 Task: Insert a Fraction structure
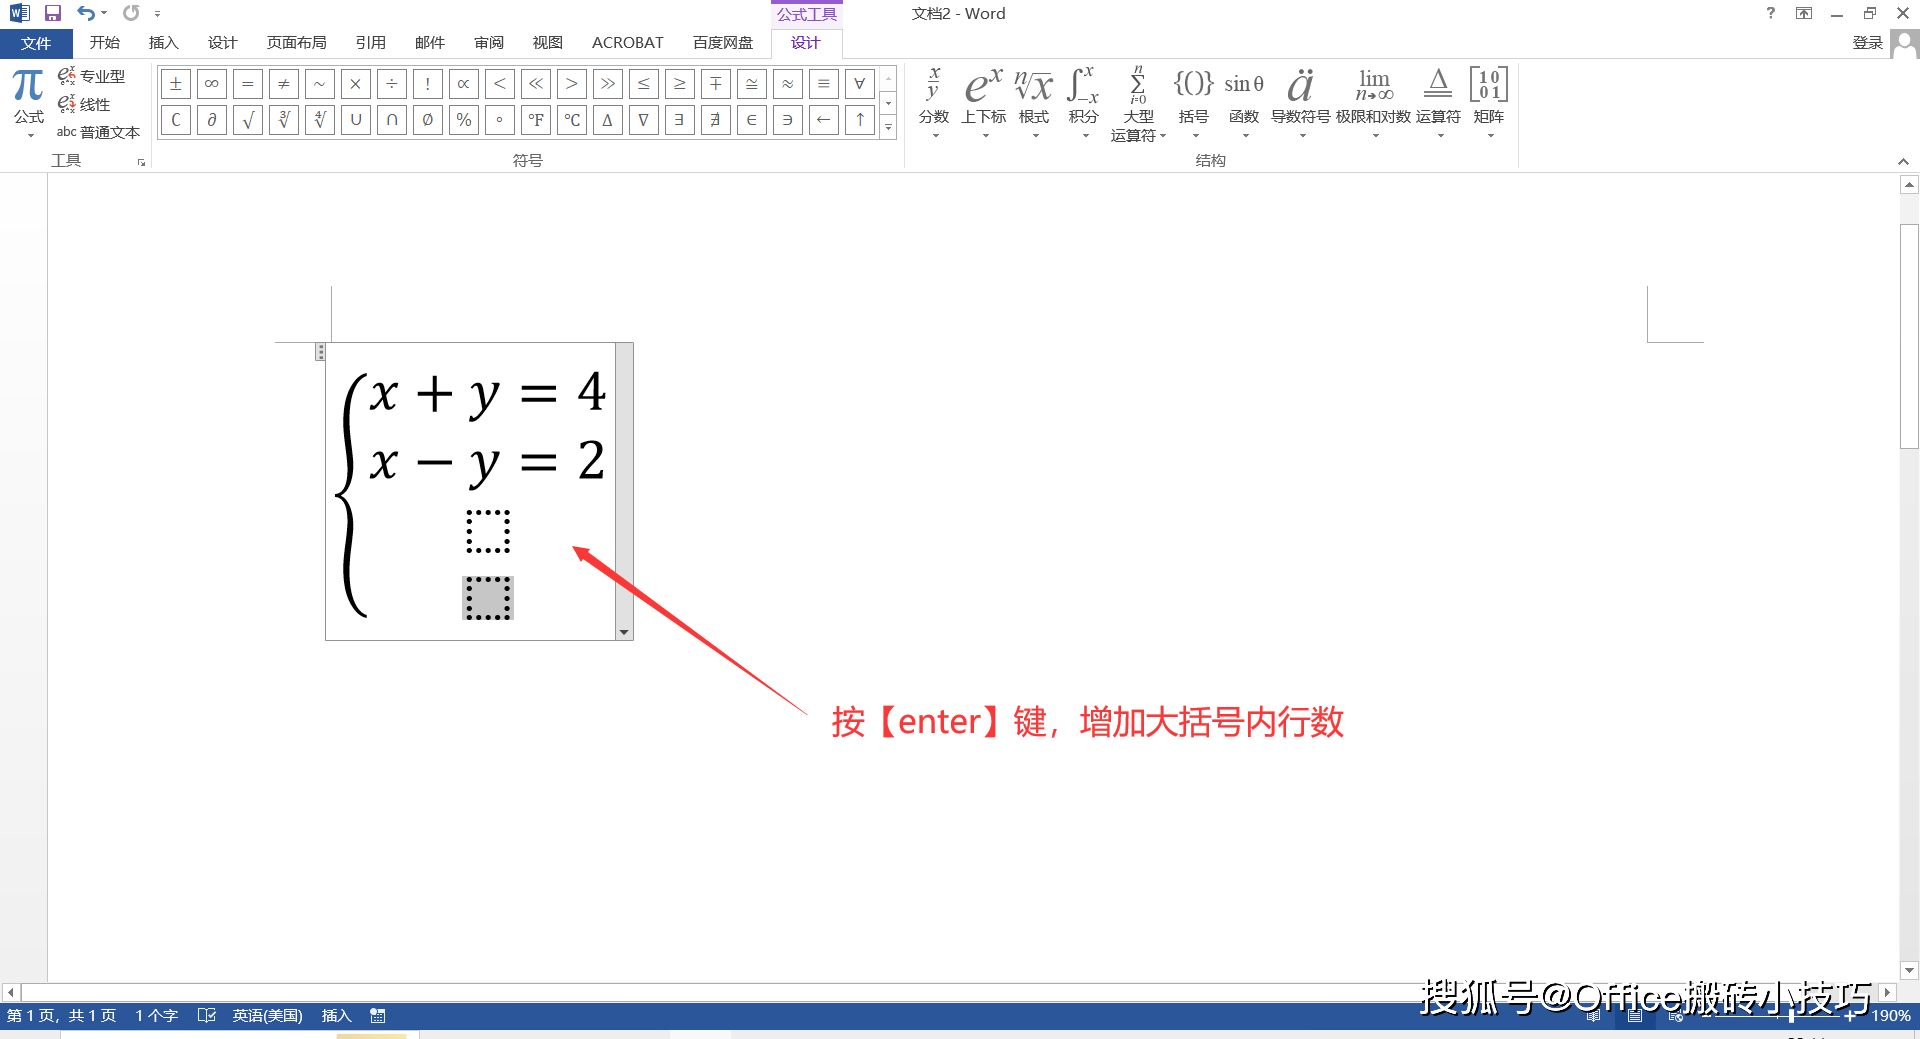934,100
